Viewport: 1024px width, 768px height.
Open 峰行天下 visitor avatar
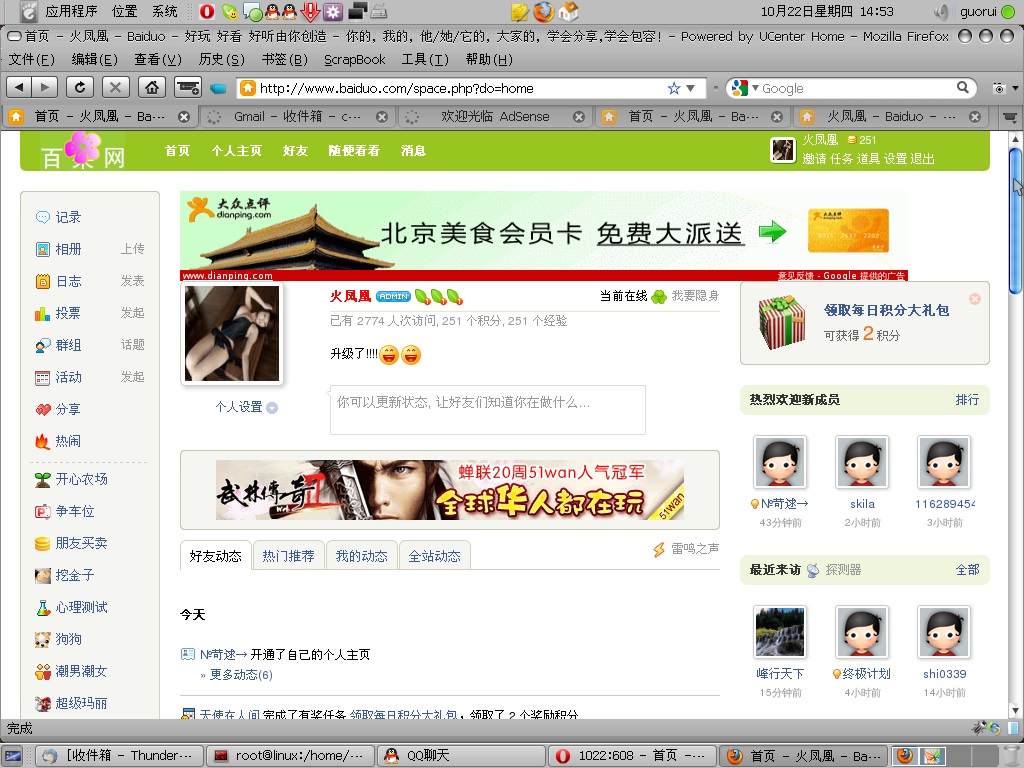tap(780, 632)
